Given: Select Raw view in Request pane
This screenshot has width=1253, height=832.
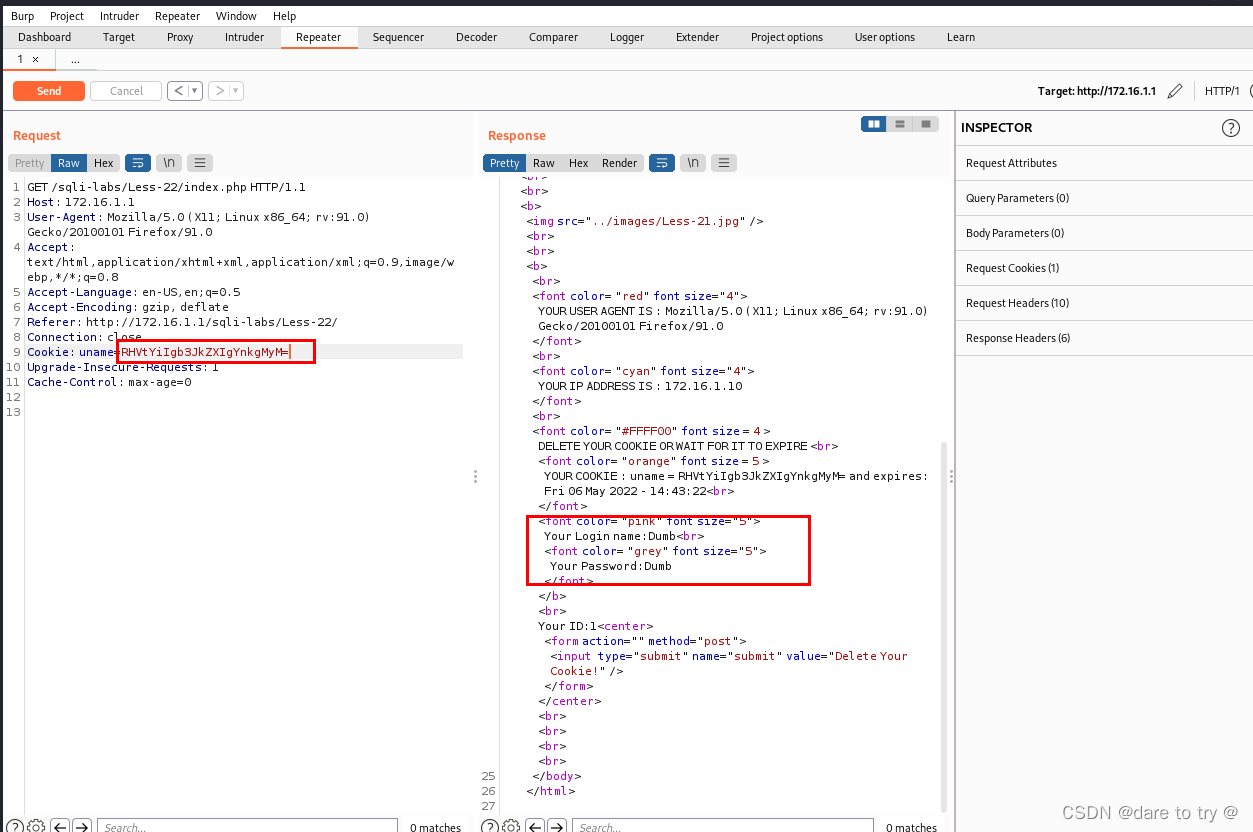Looking at the screenshot, I should click(69, 163).
